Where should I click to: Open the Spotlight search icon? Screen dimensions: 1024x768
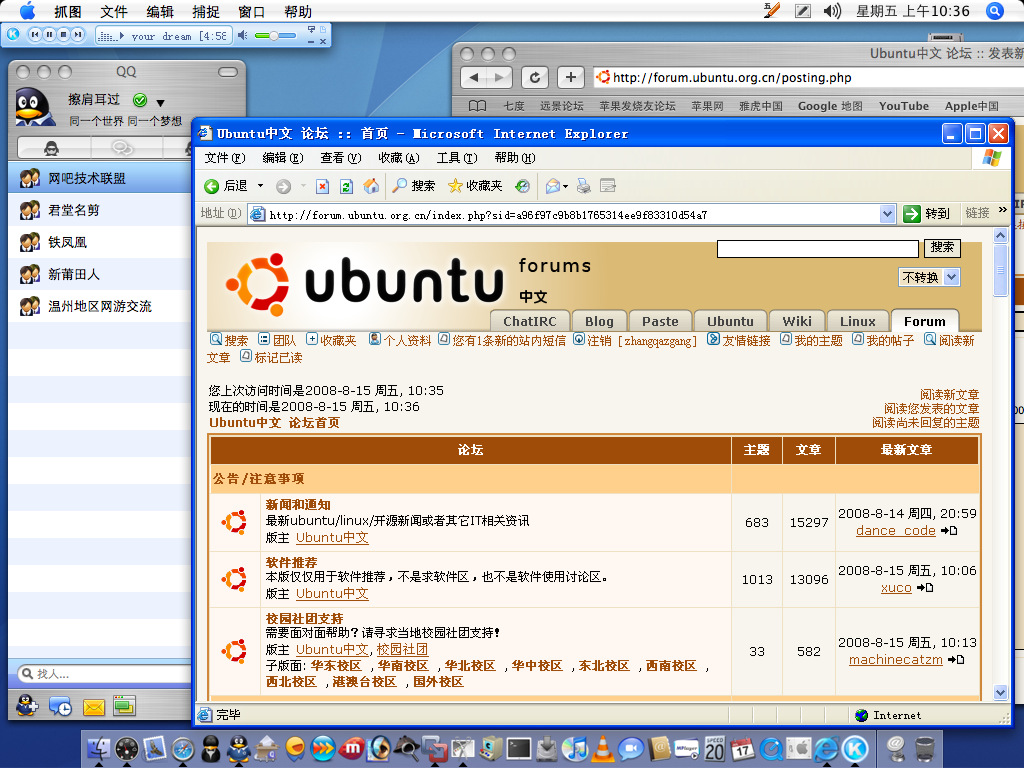[x=995, y=11]
